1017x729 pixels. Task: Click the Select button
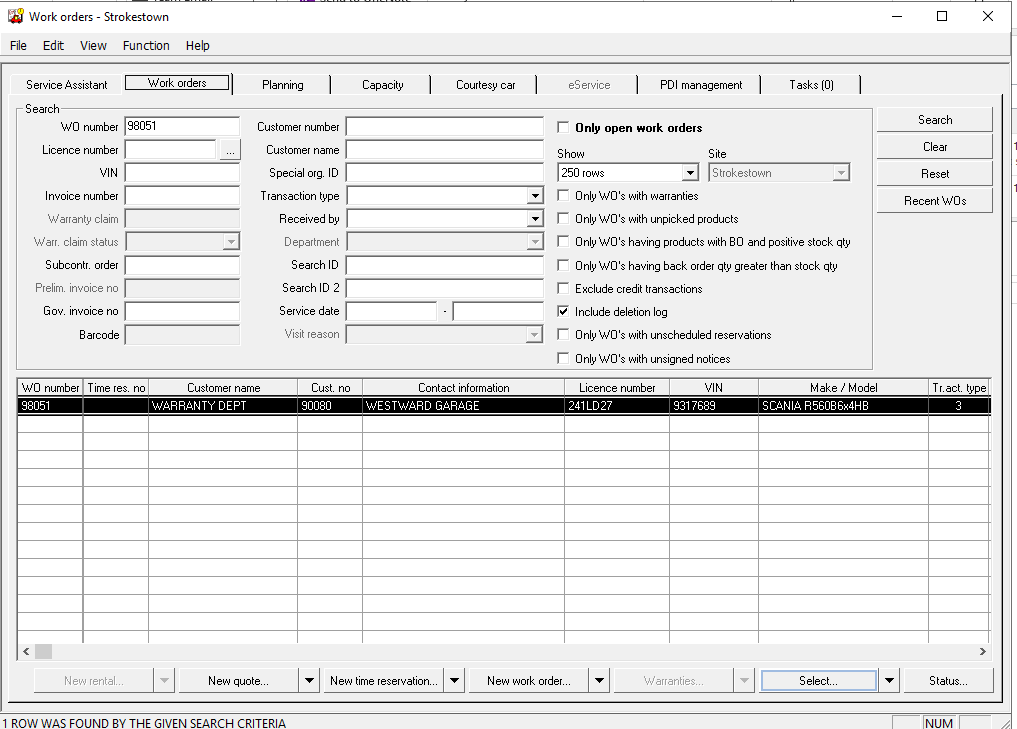(x=819, y=680)
